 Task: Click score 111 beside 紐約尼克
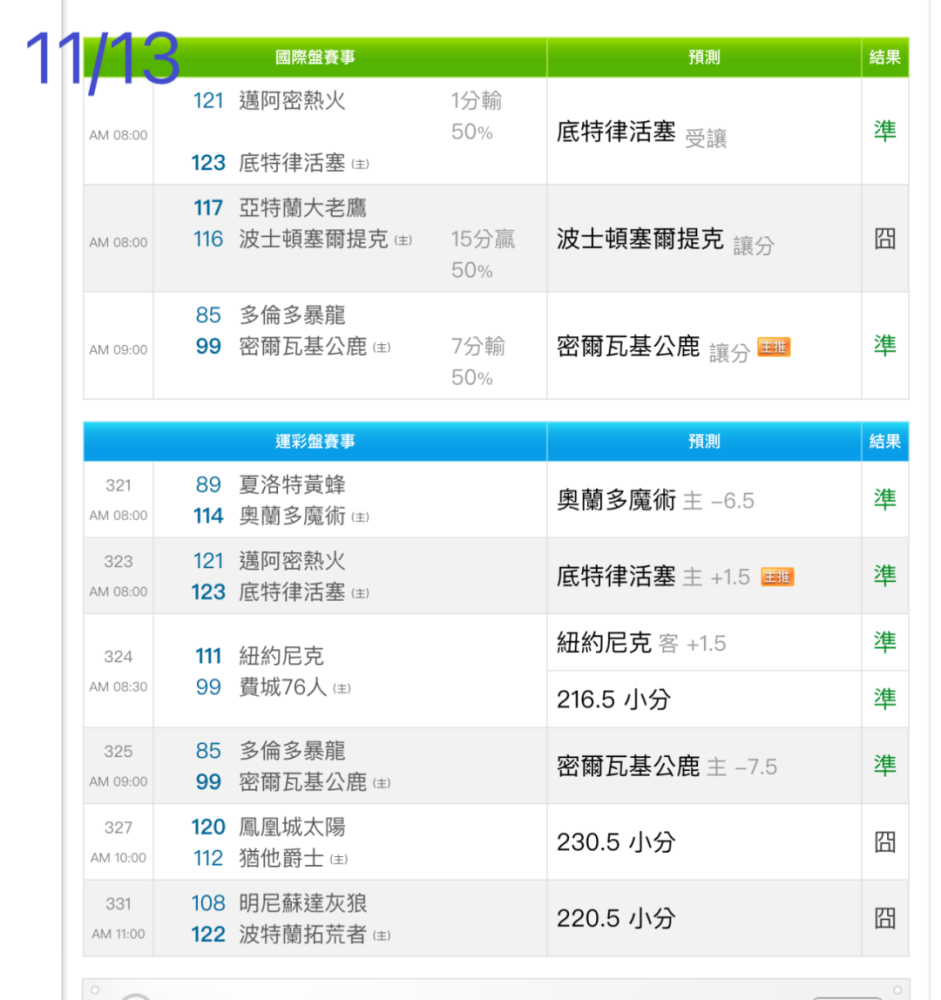click(209, 656)
